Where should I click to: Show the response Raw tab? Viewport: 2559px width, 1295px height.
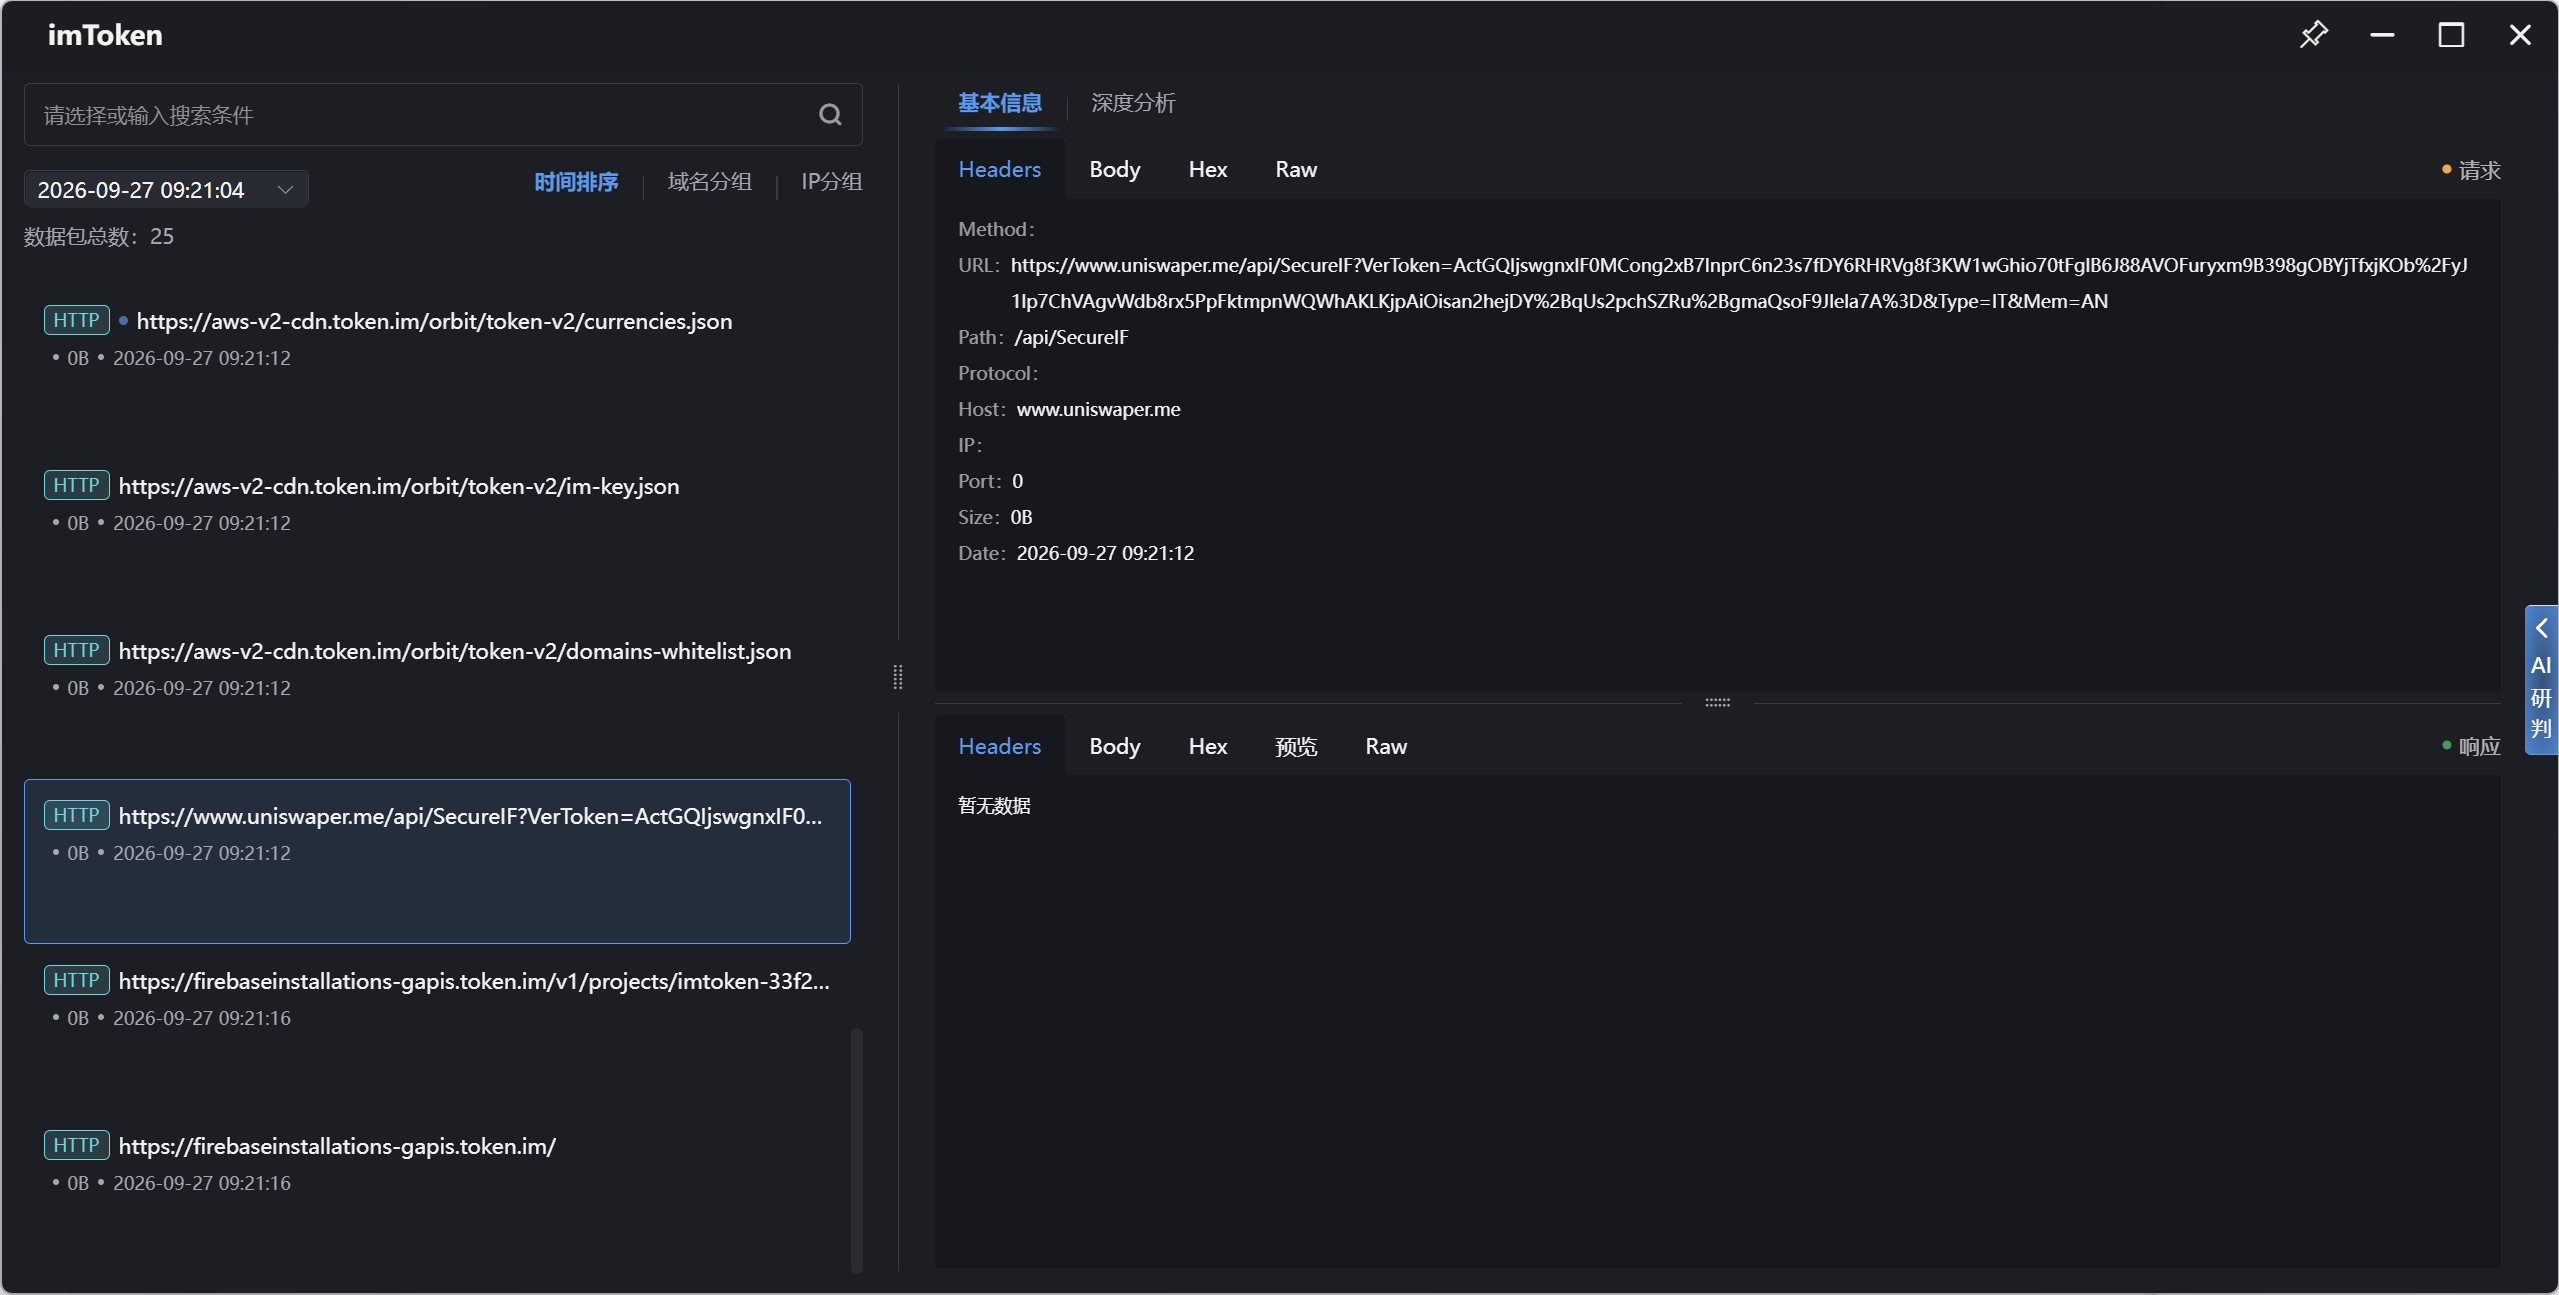pyautogui.click(x=1386, y=746)
